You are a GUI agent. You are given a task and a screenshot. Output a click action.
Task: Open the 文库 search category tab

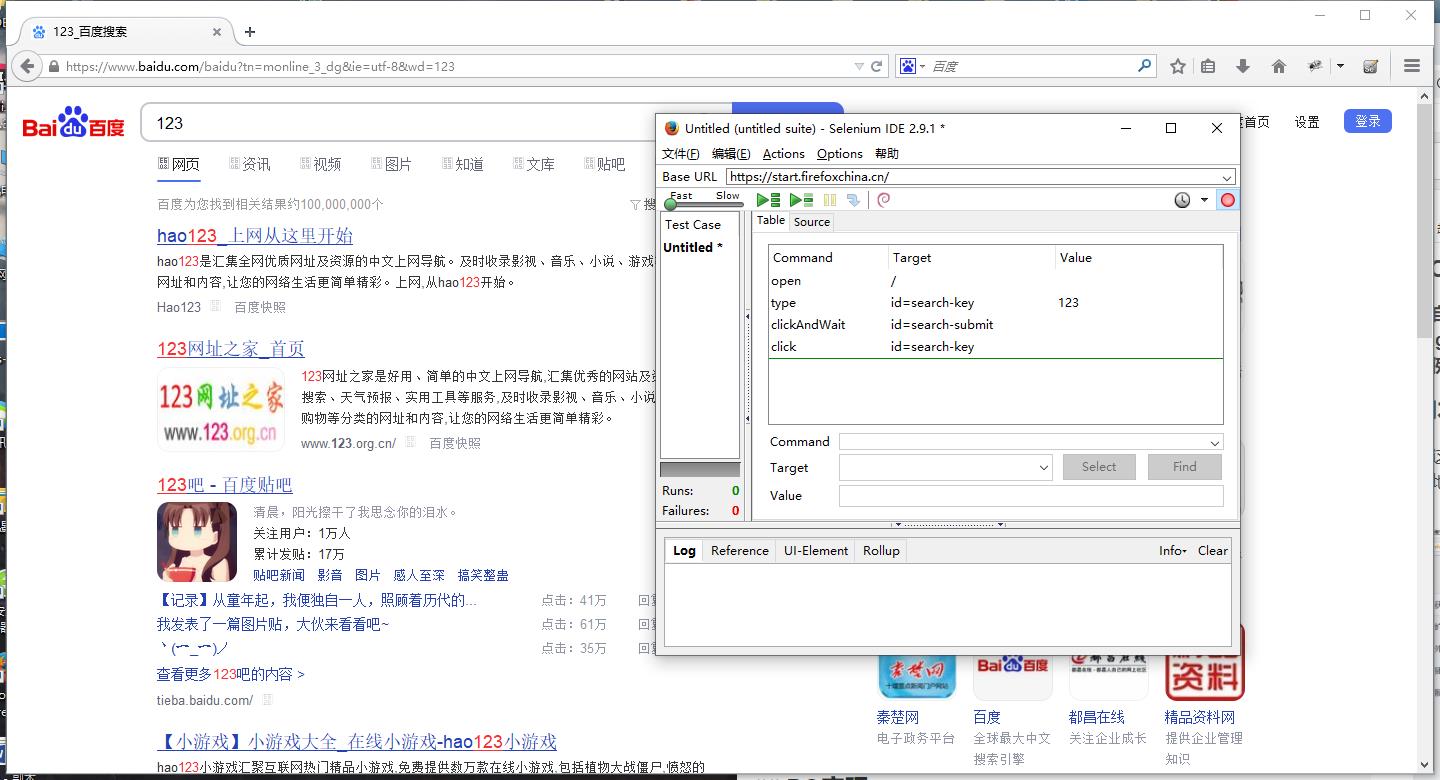[533, 164]
